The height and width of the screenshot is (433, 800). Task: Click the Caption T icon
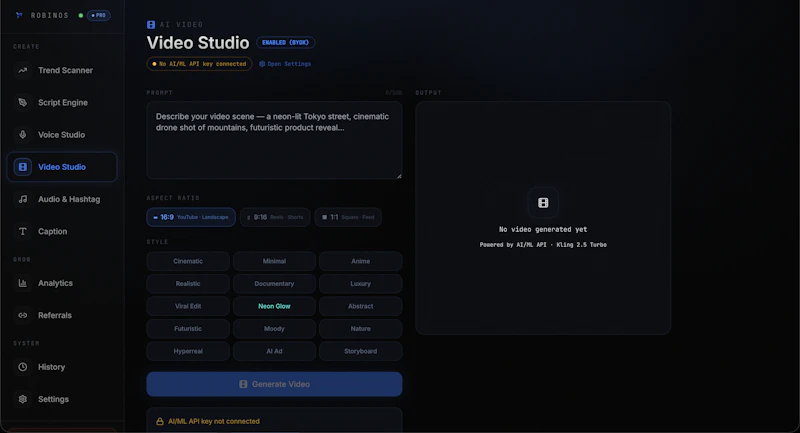[x=22, y=231]
